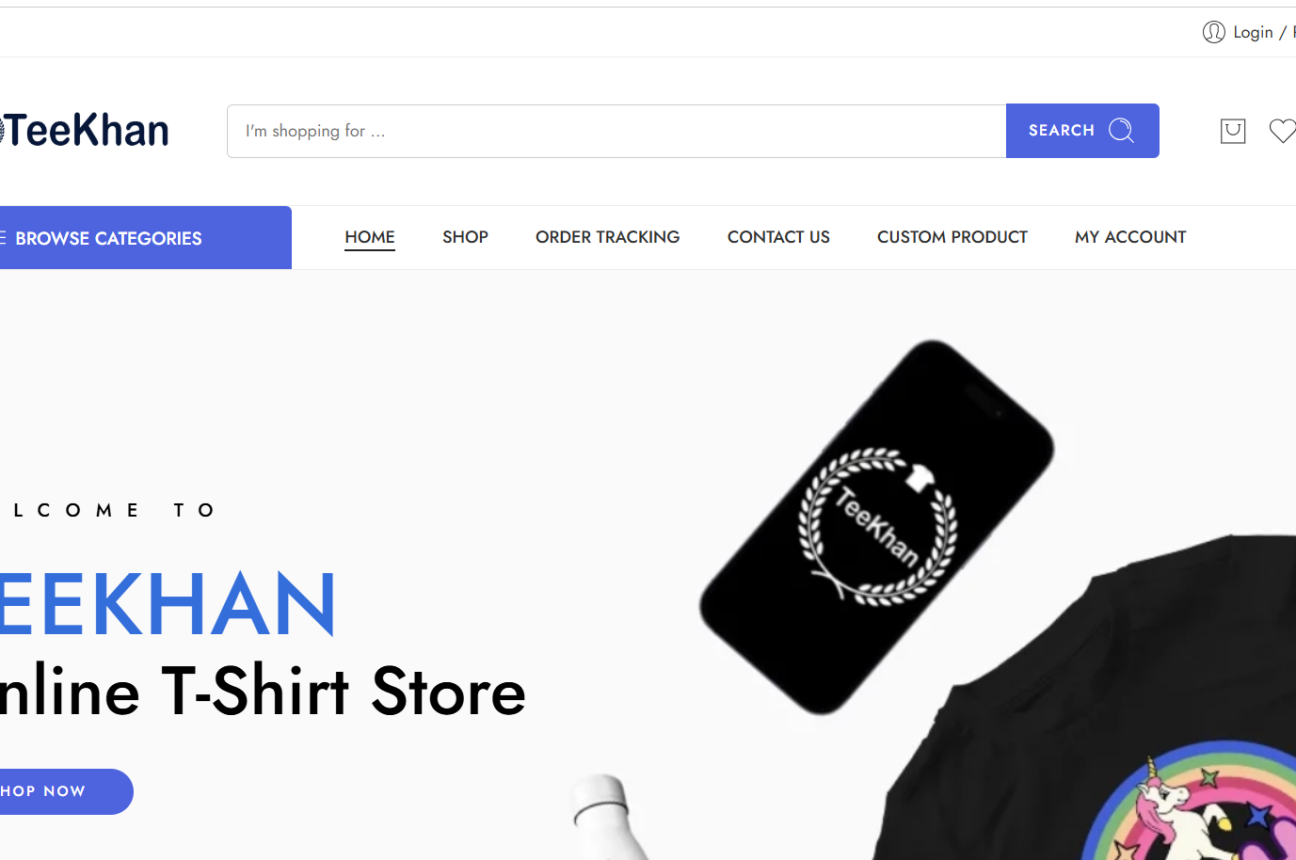Screen dimensions: 1296x860
Task: Click the TeeKhan logo in header
Action: (x=84, y=131)
